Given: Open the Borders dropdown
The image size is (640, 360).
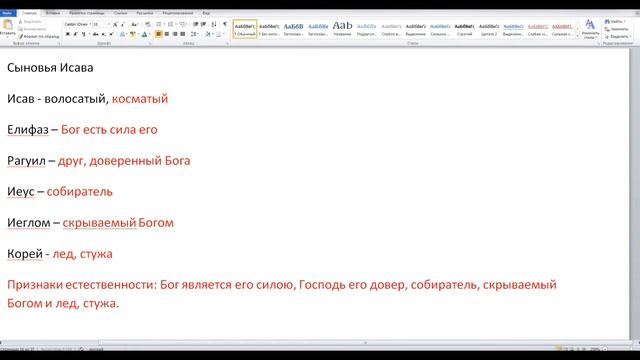Looking at the screenshot, I should point(220,34).
